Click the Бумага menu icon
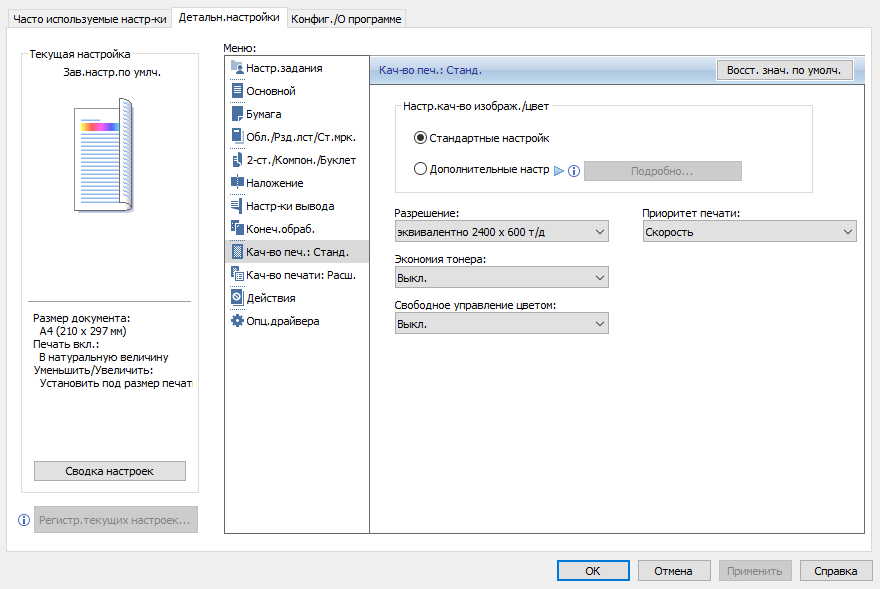Screen dimensions: 880x589 pyautogui.click(x=237, y=114)
